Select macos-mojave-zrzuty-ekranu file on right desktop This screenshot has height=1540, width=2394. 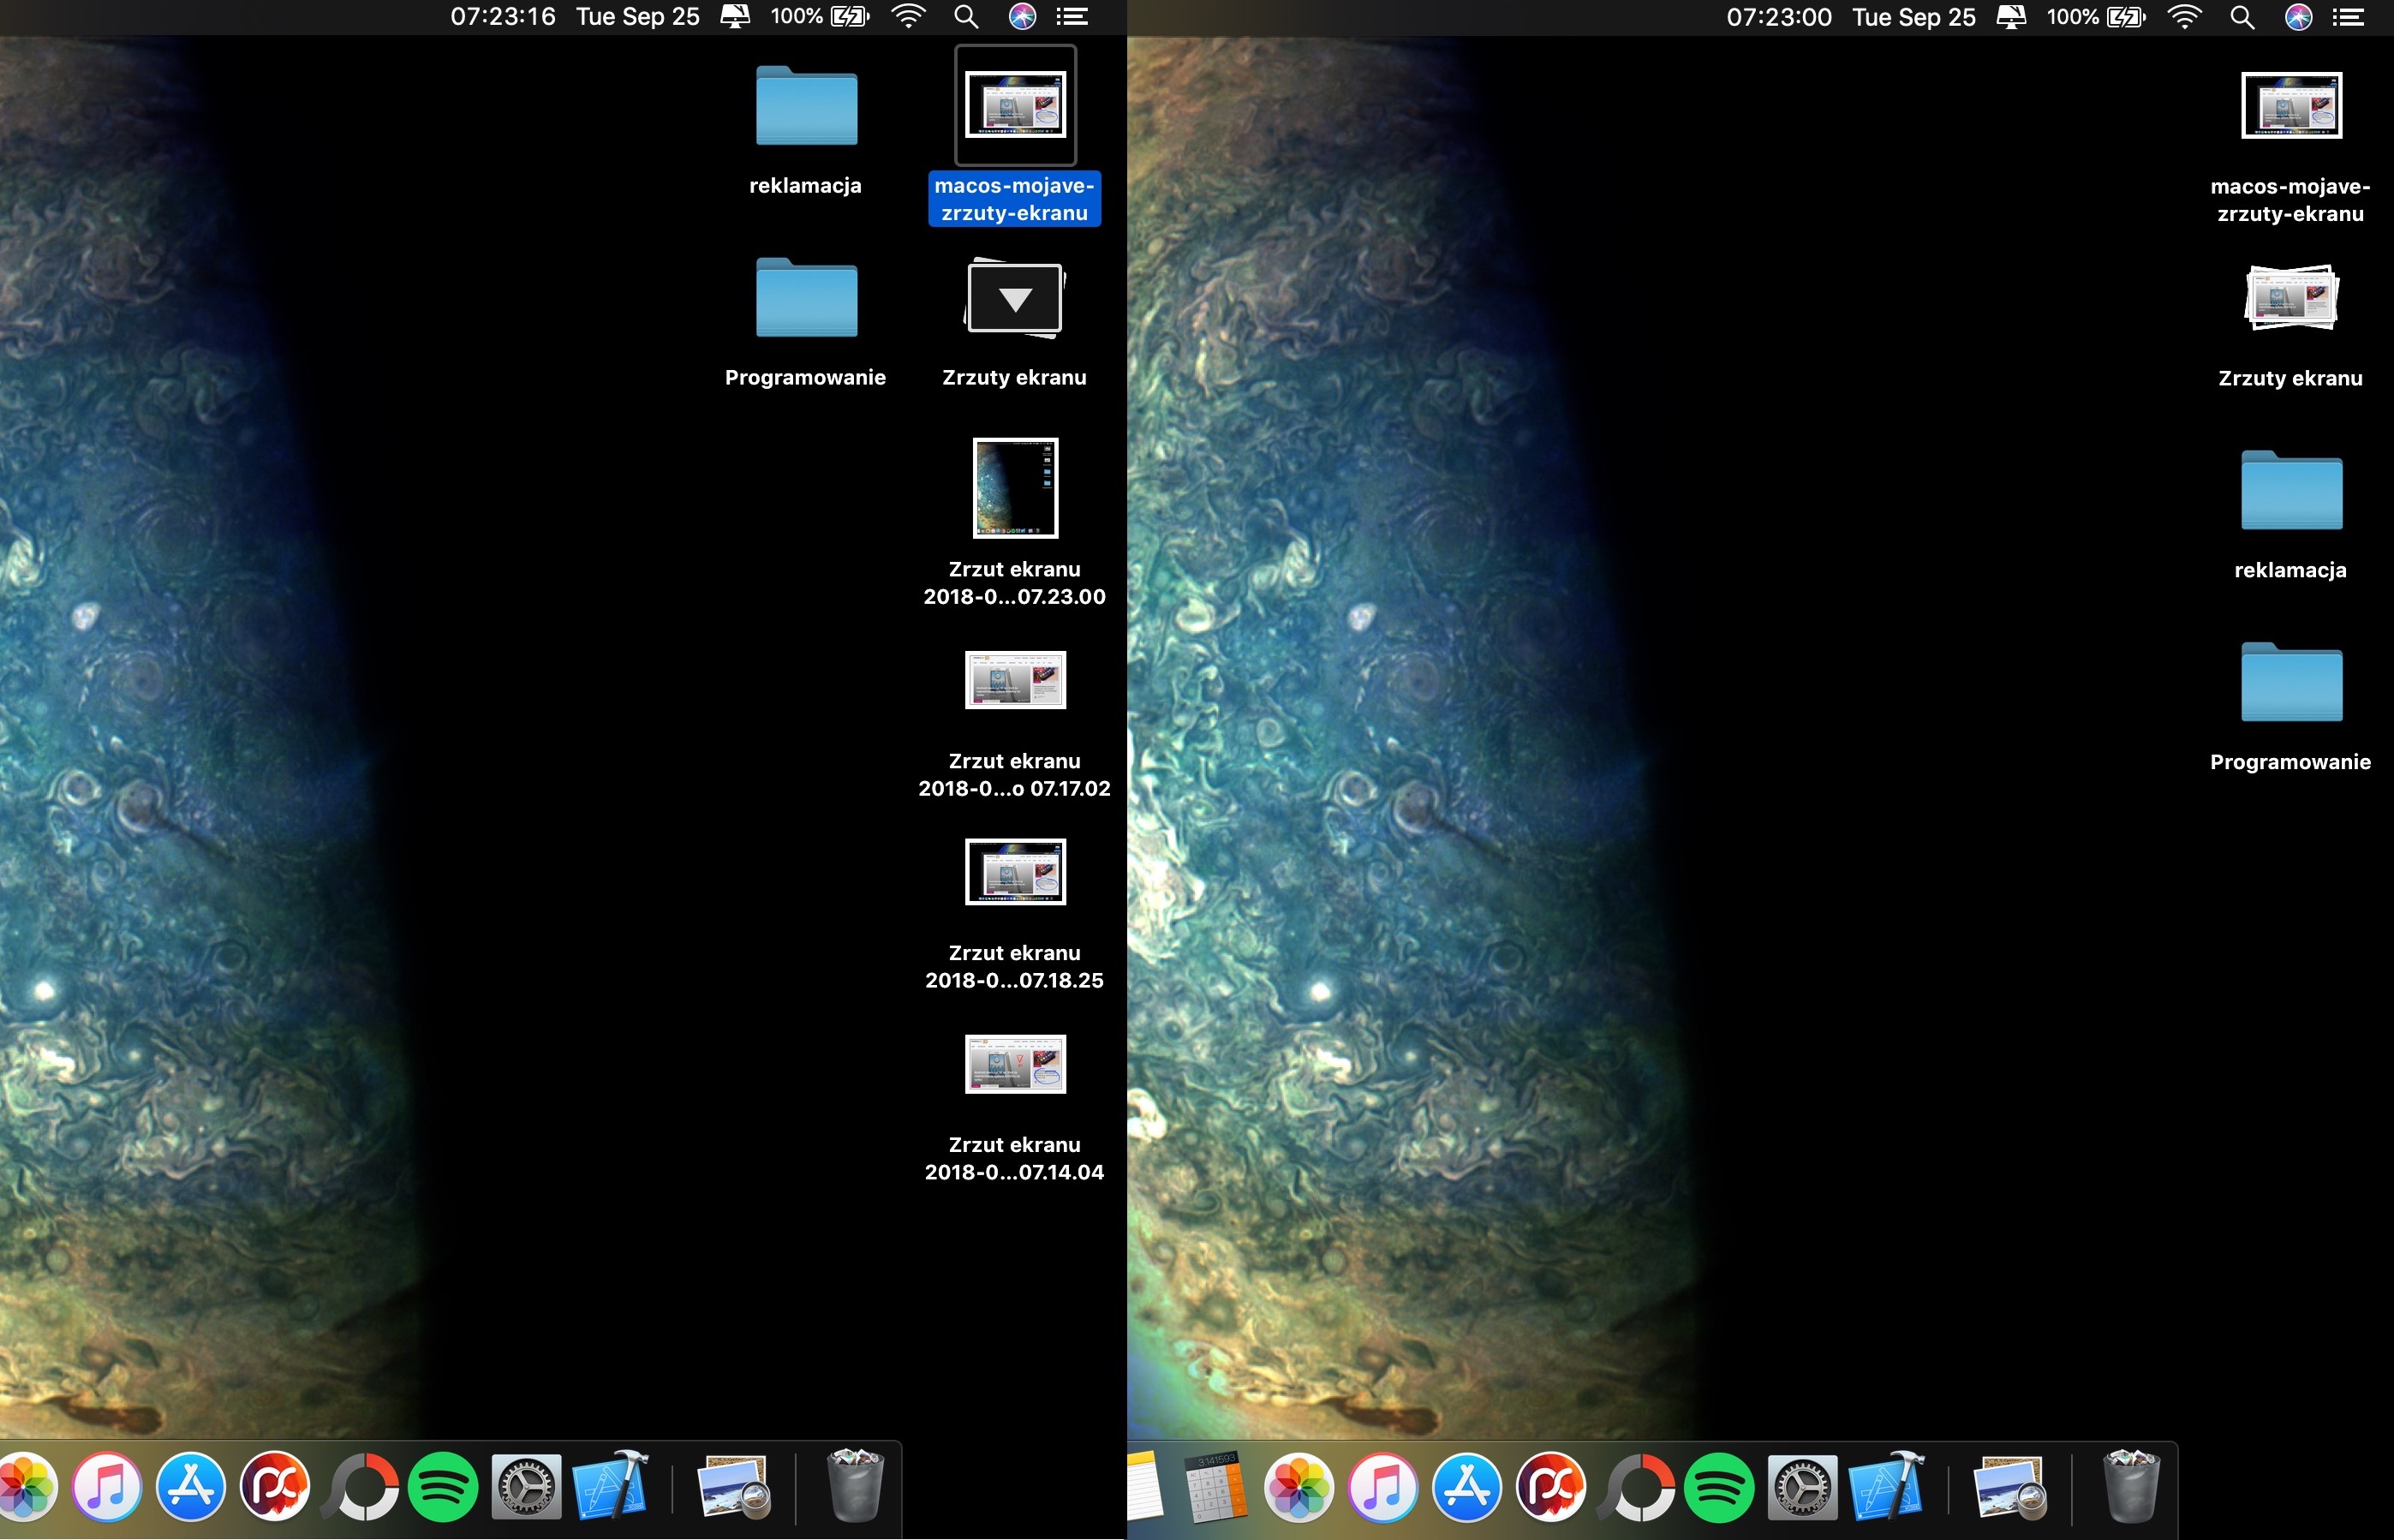coord(2291,105)
